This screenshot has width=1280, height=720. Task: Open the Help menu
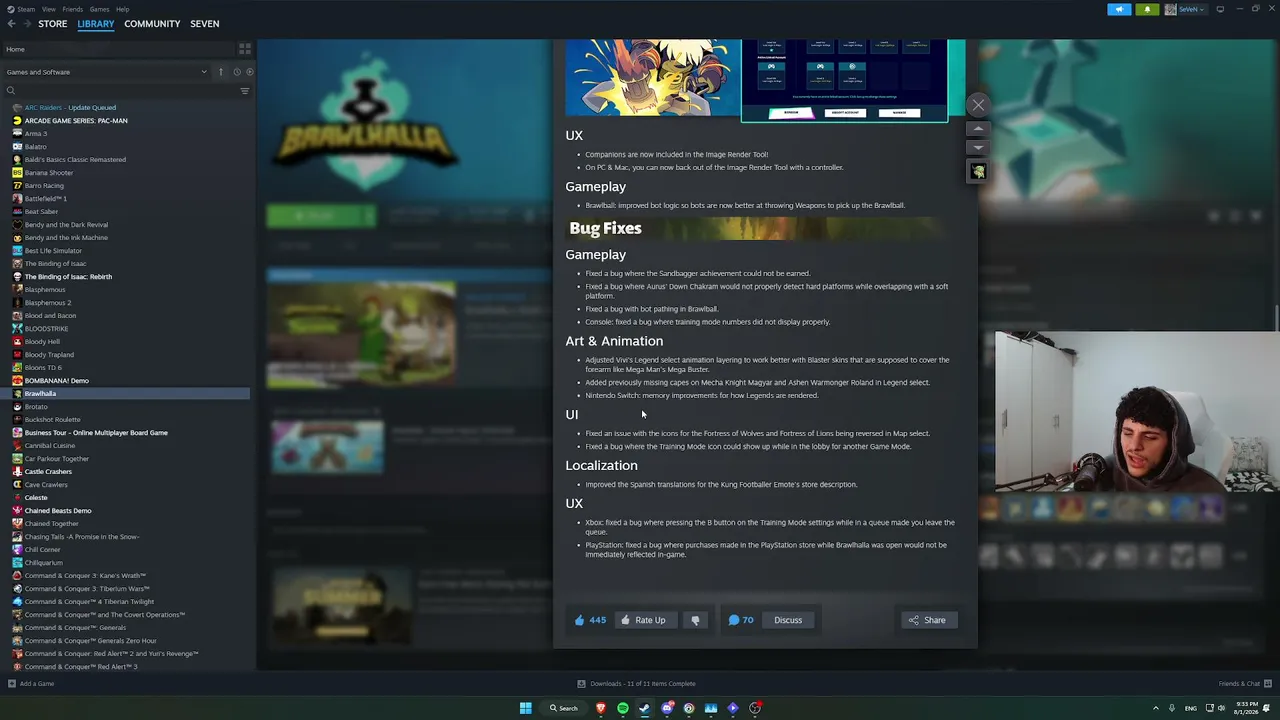coord(122,9)
